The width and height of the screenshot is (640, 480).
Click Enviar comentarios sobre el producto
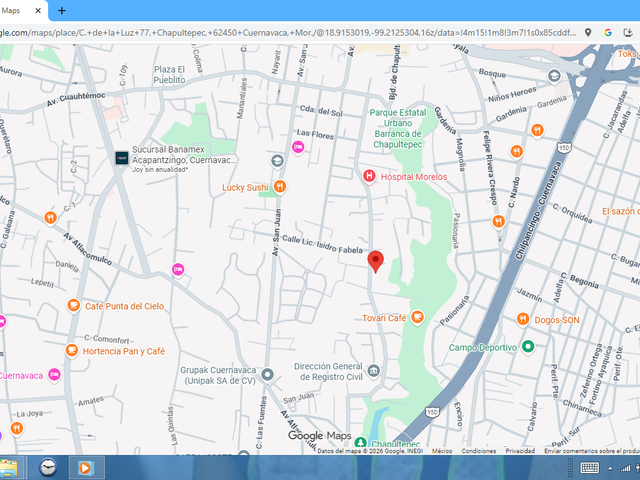592,451
